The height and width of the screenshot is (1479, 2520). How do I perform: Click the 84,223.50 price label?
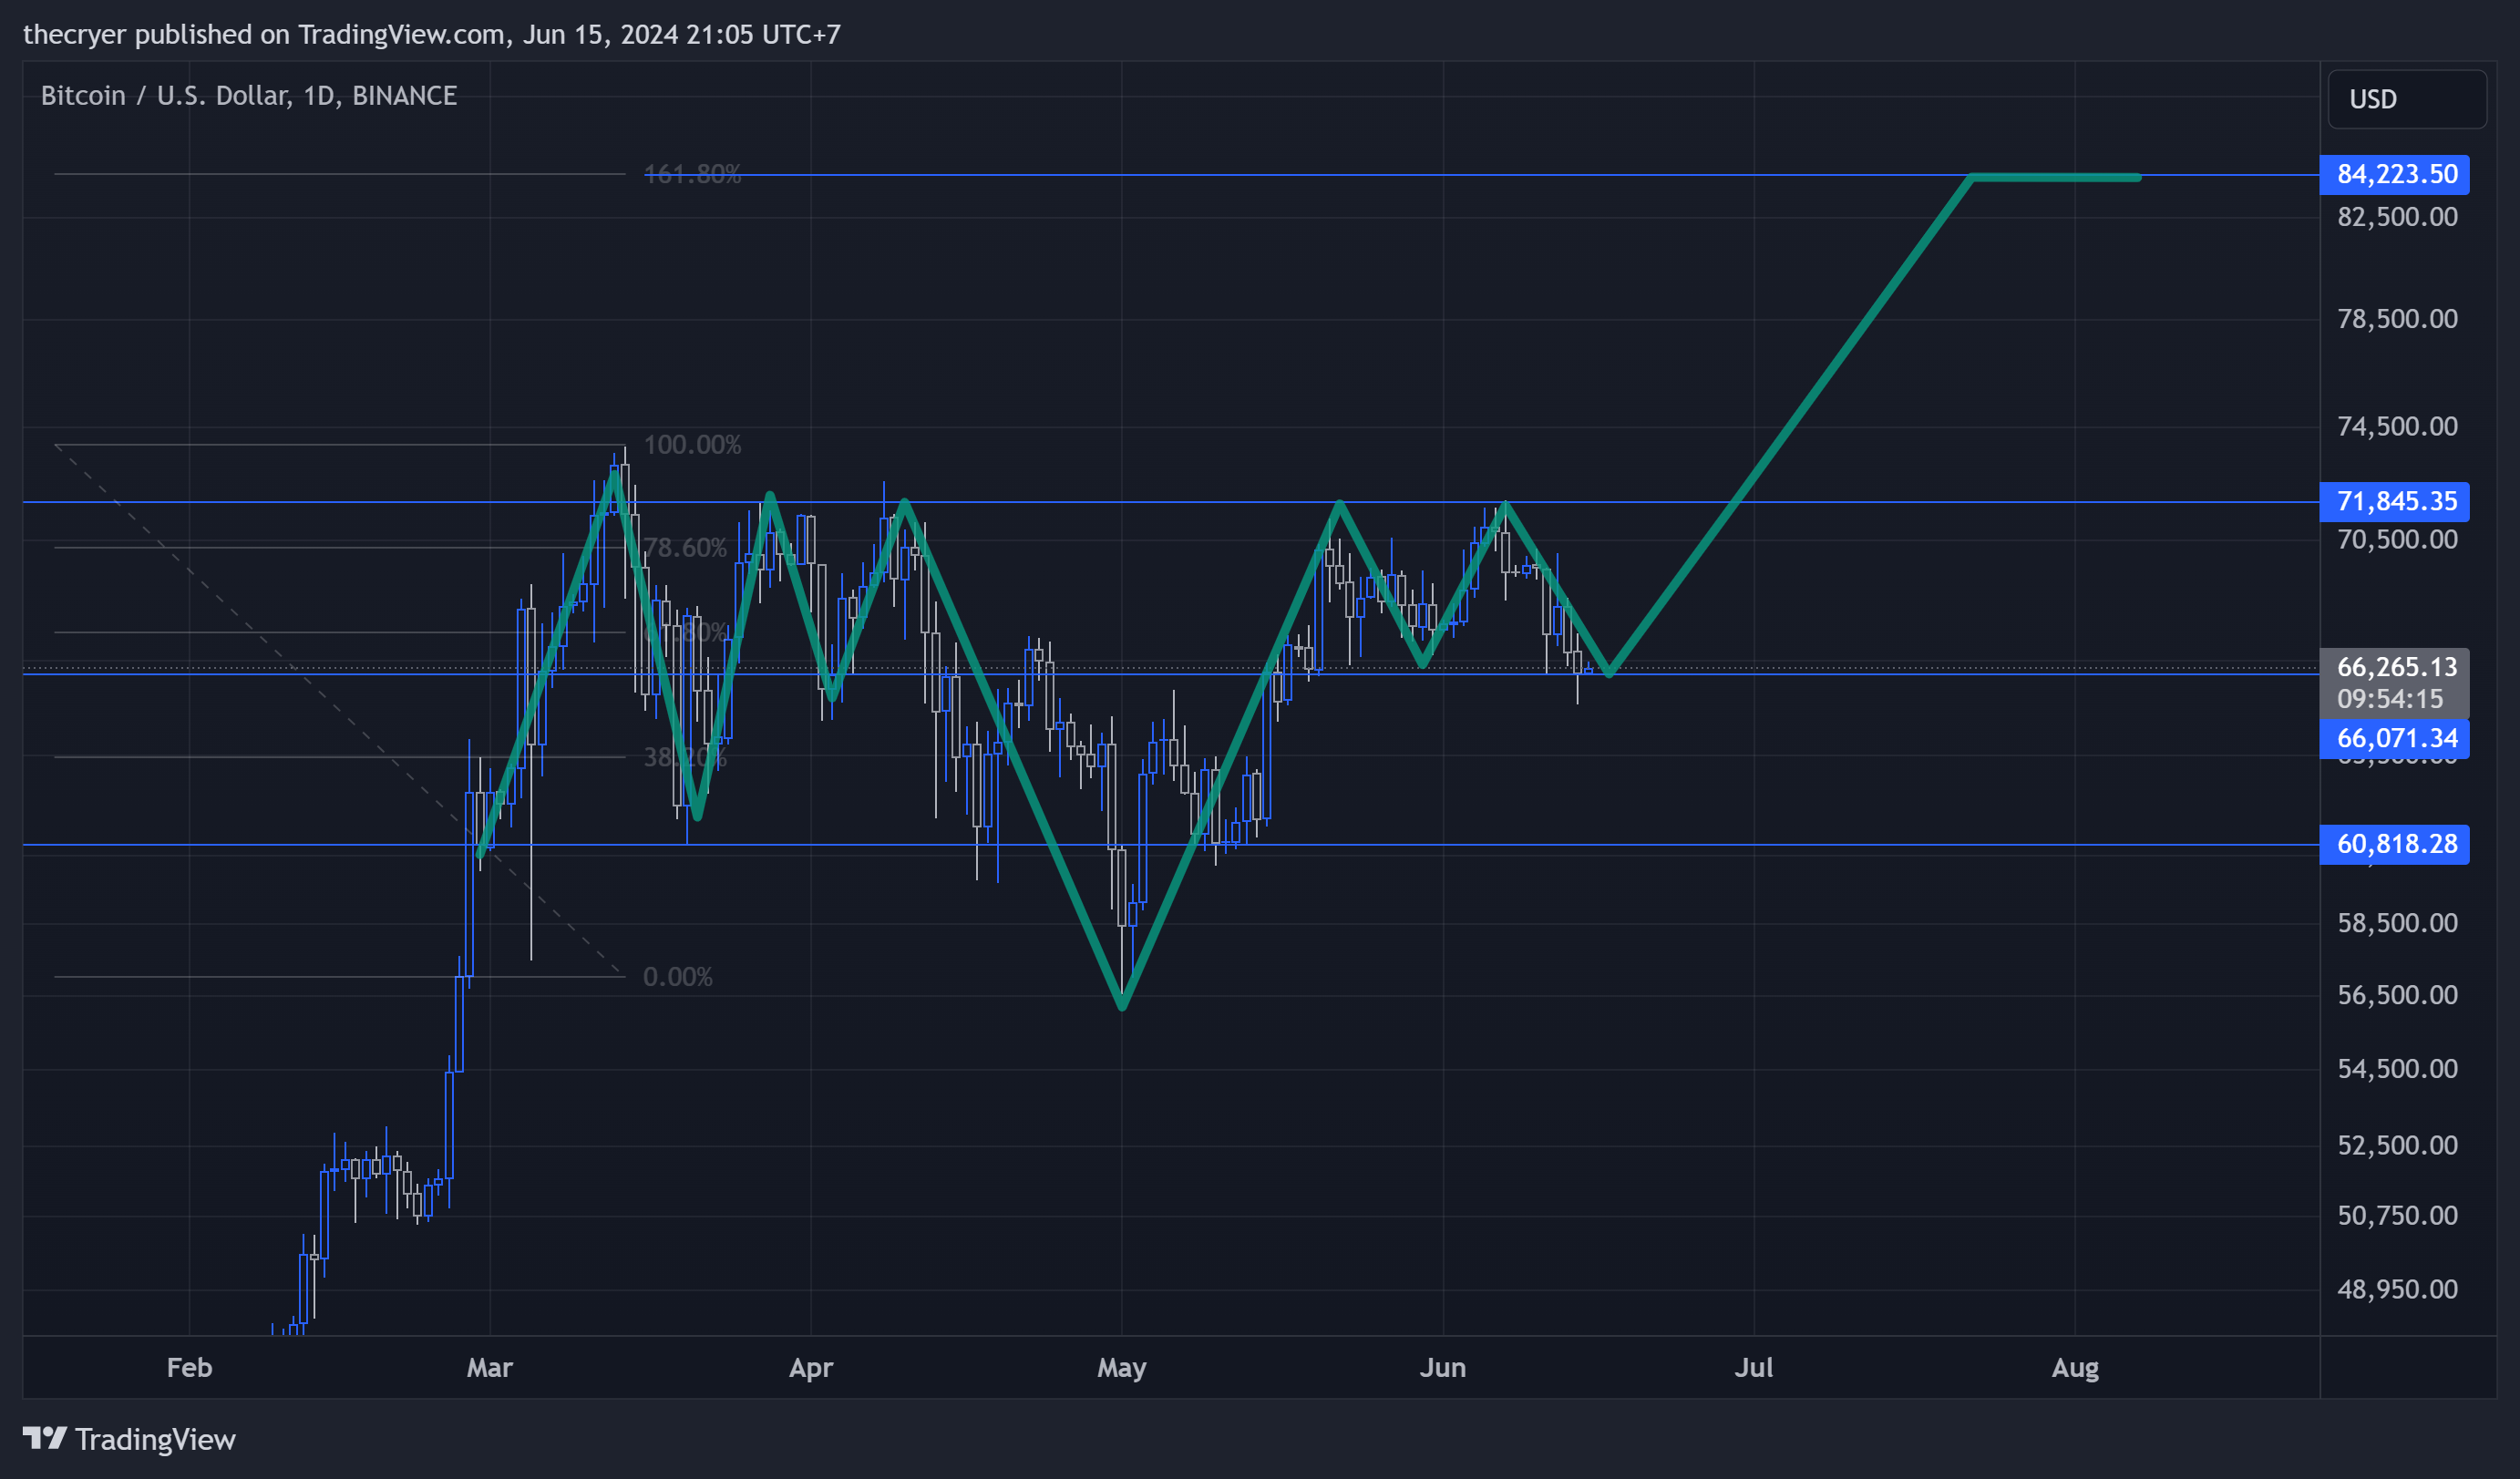tap(2394, 174)
